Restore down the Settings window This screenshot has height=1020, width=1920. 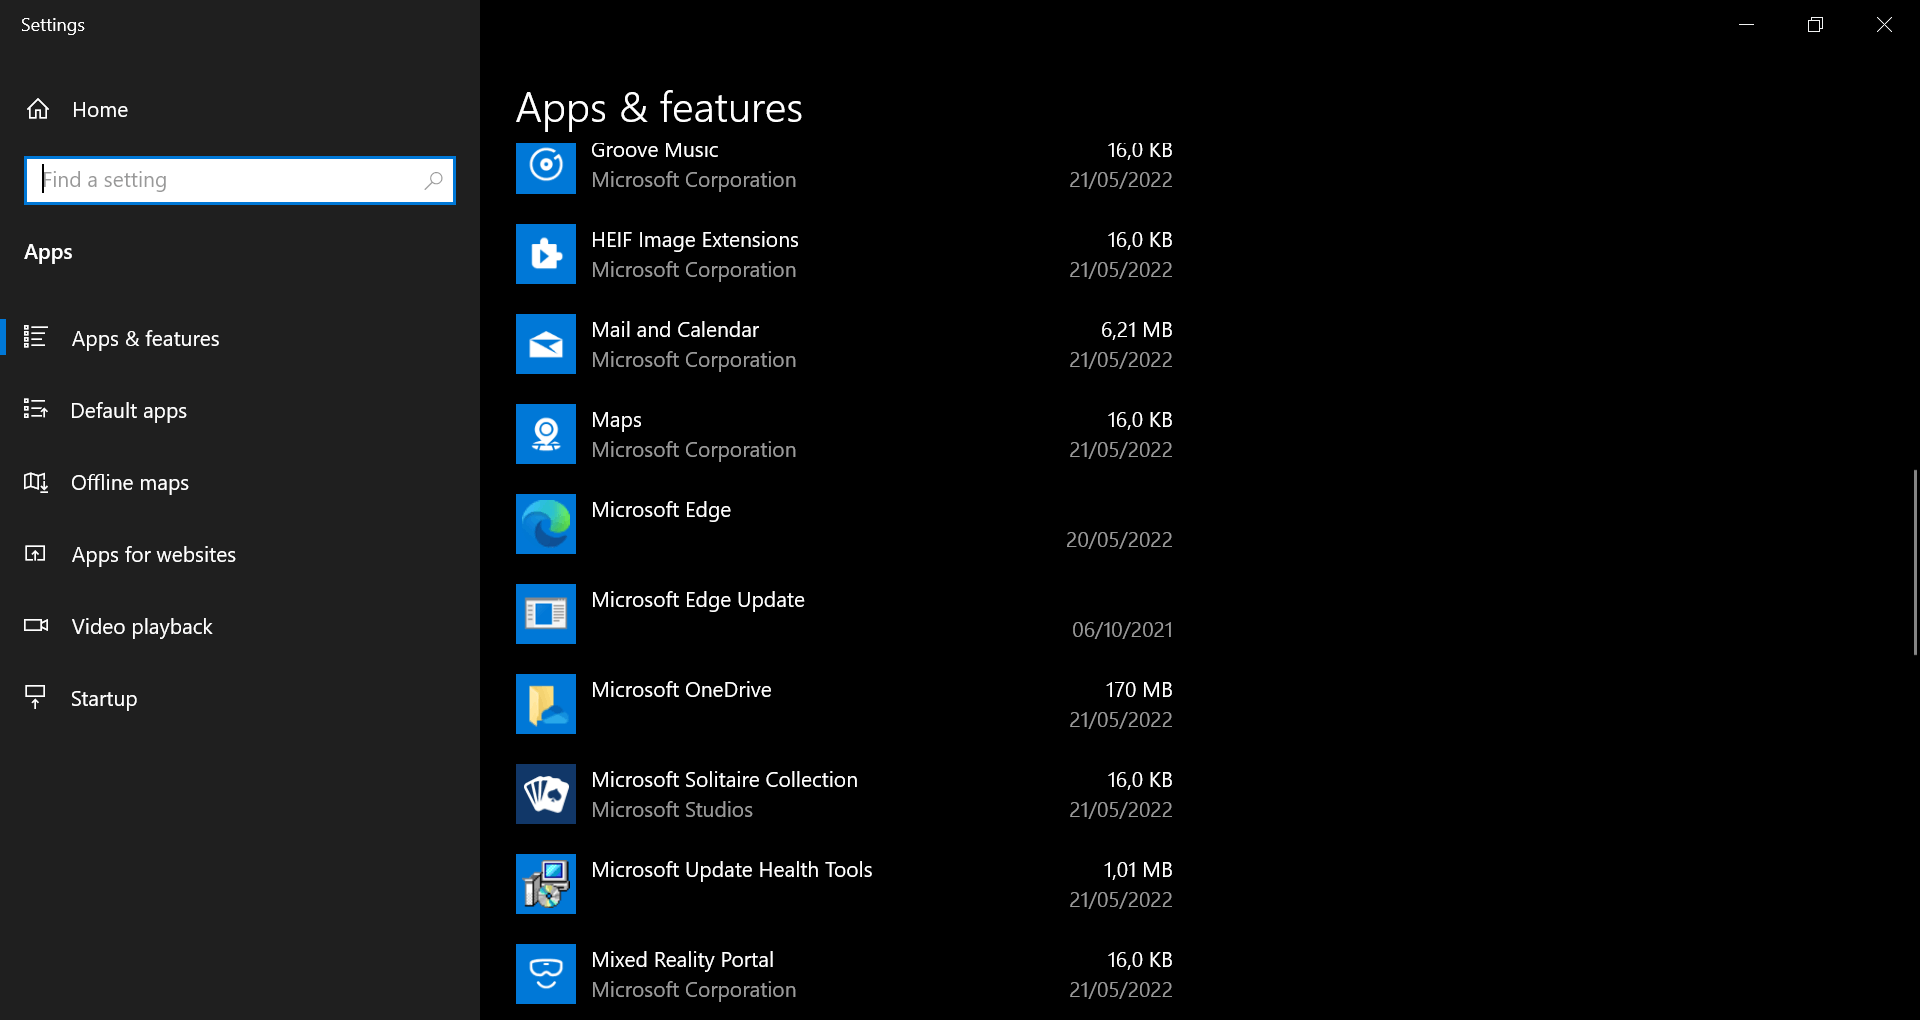pyautogui.click(x=1815, y=24)
